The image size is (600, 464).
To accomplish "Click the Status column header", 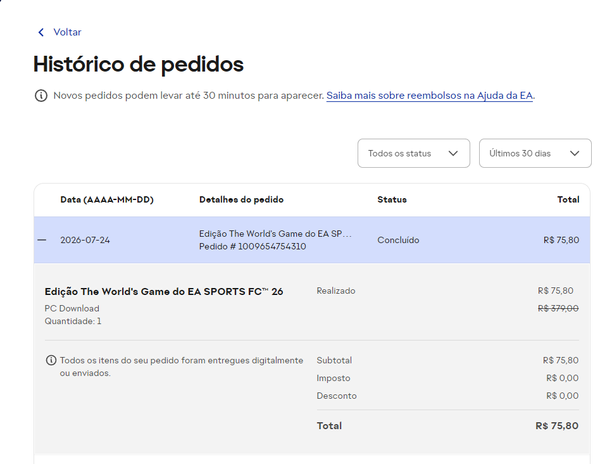I will tap(392, 200).
